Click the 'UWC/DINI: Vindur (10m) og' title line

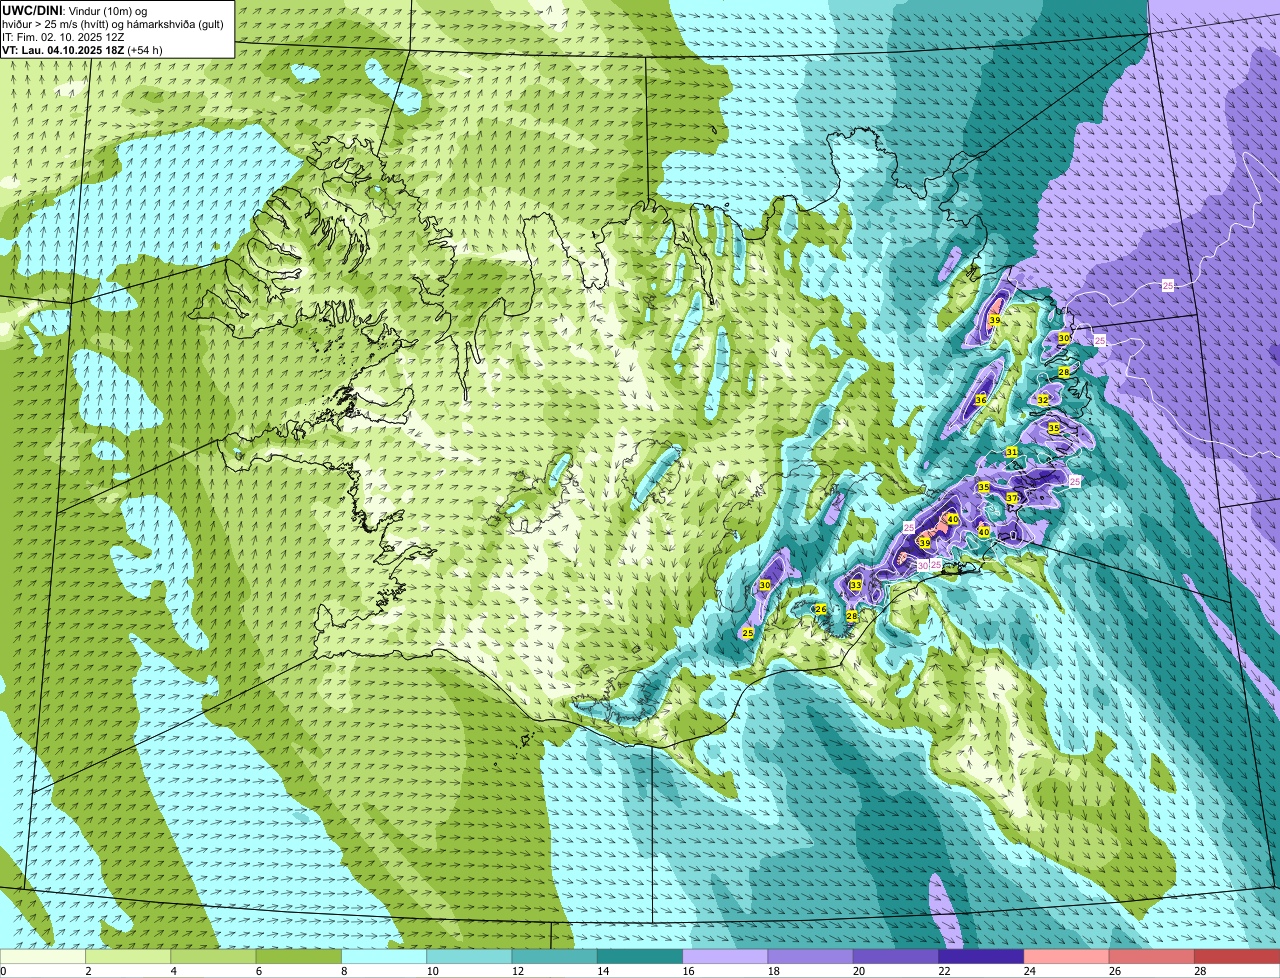[75, 10]
